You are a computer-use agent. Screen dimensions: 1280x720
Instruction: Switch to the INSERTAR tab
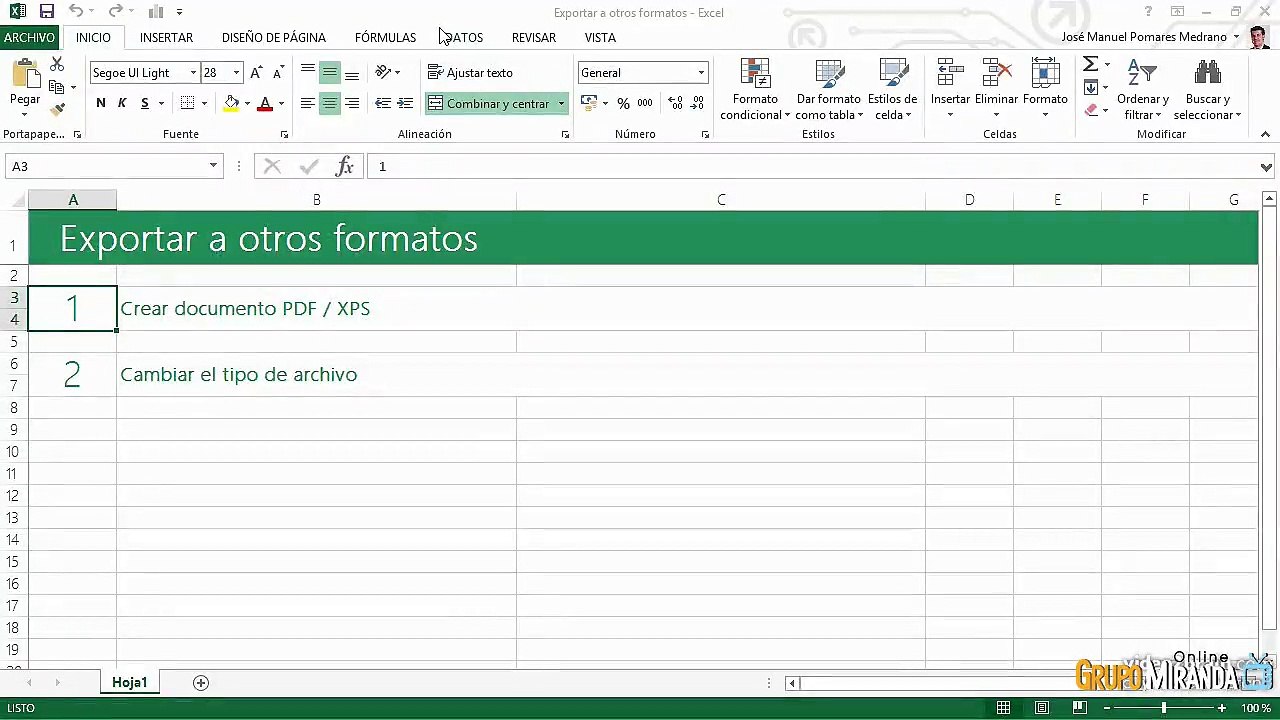click(x=166, y=37)
